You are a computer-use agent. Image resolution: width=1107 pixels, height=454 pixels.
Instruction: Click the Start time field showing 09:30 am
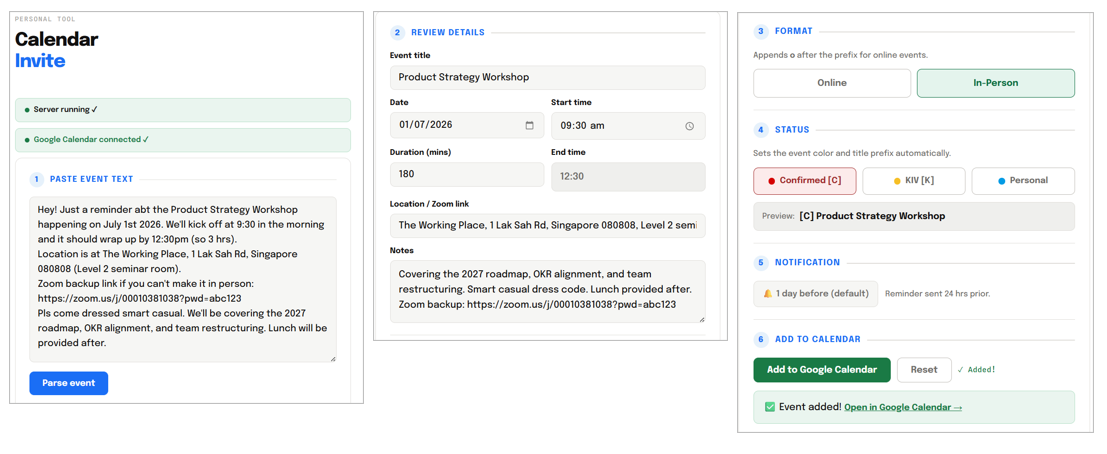tap(628, 126)
